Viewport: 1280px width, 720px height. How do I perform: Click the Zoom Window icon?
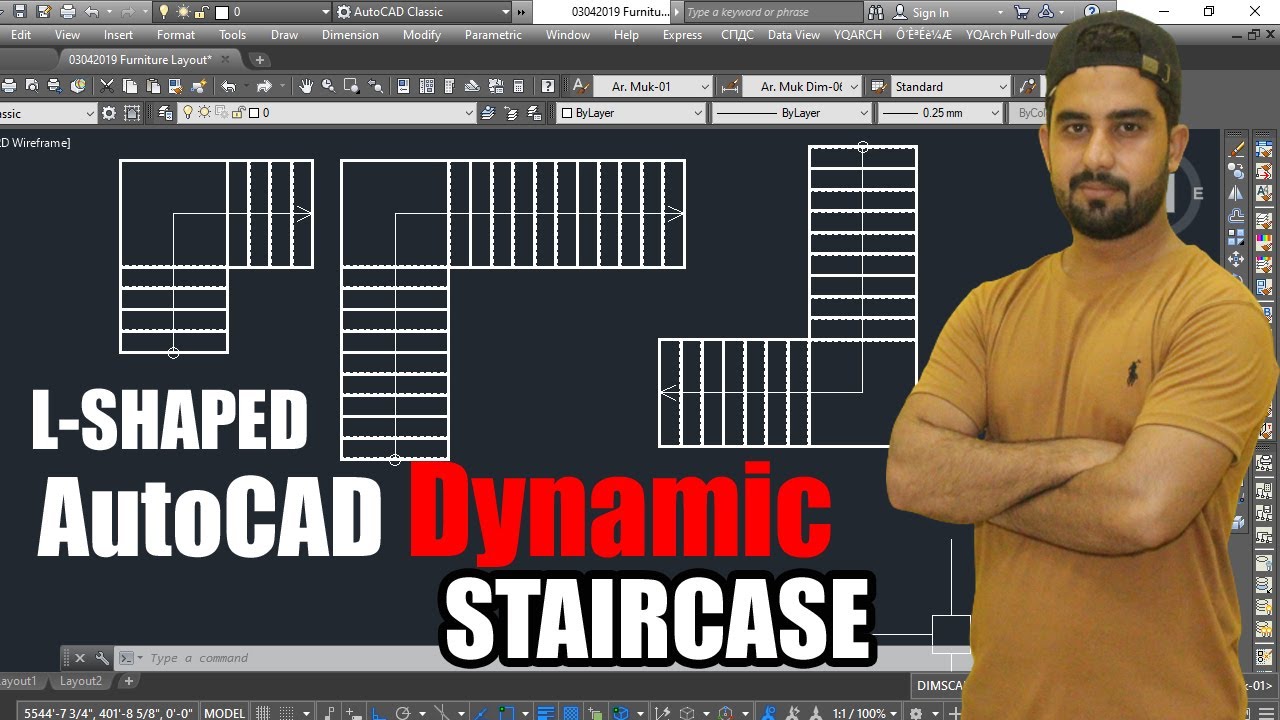pyautogui.click(x=350, y=87)
